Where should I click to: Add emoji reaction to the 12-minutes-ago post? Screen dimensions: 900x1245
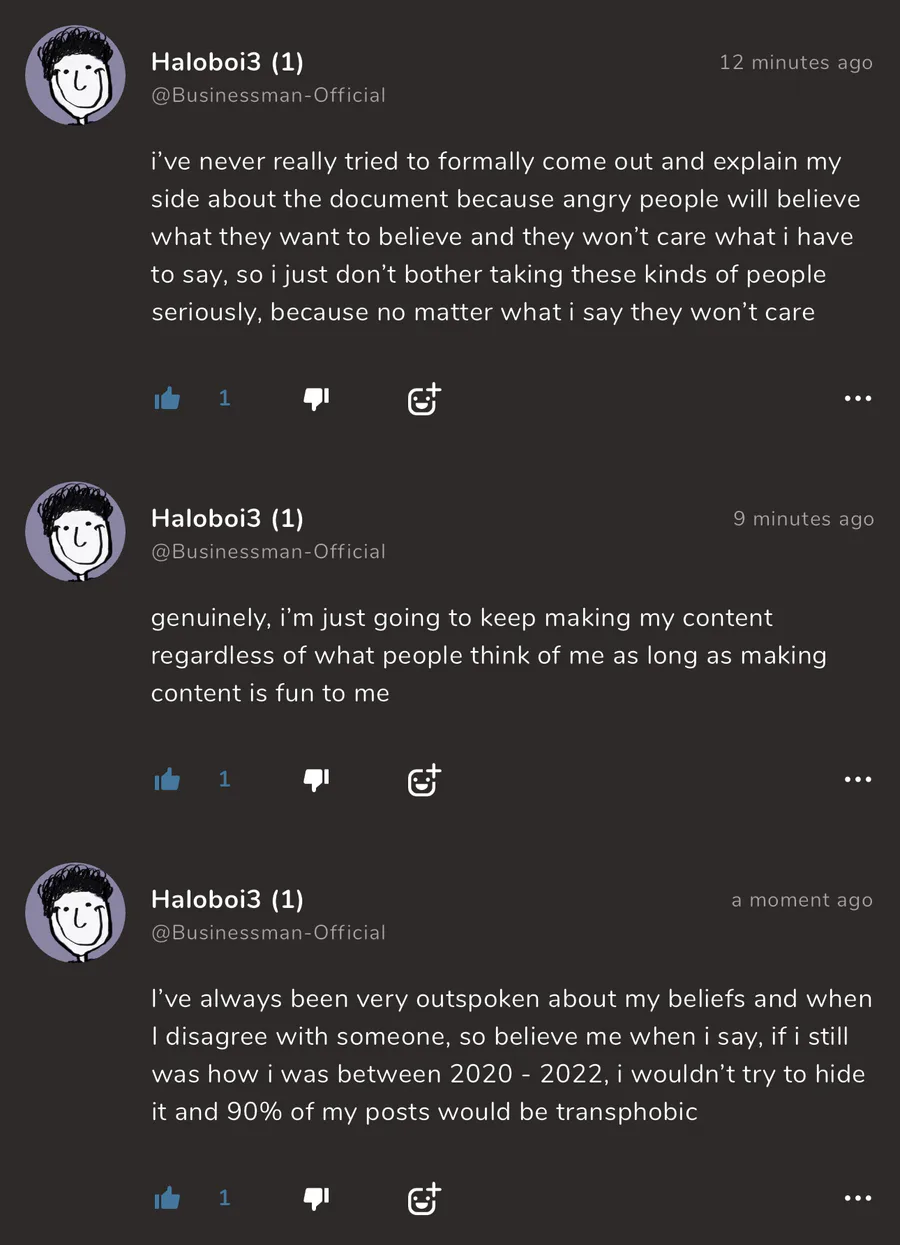pos(424,399)
